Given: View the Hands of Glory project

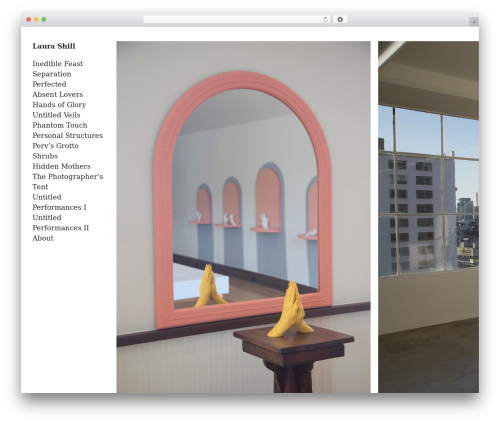Looking at the screenshot, I should pyautogui.click(x=59, y=105).
